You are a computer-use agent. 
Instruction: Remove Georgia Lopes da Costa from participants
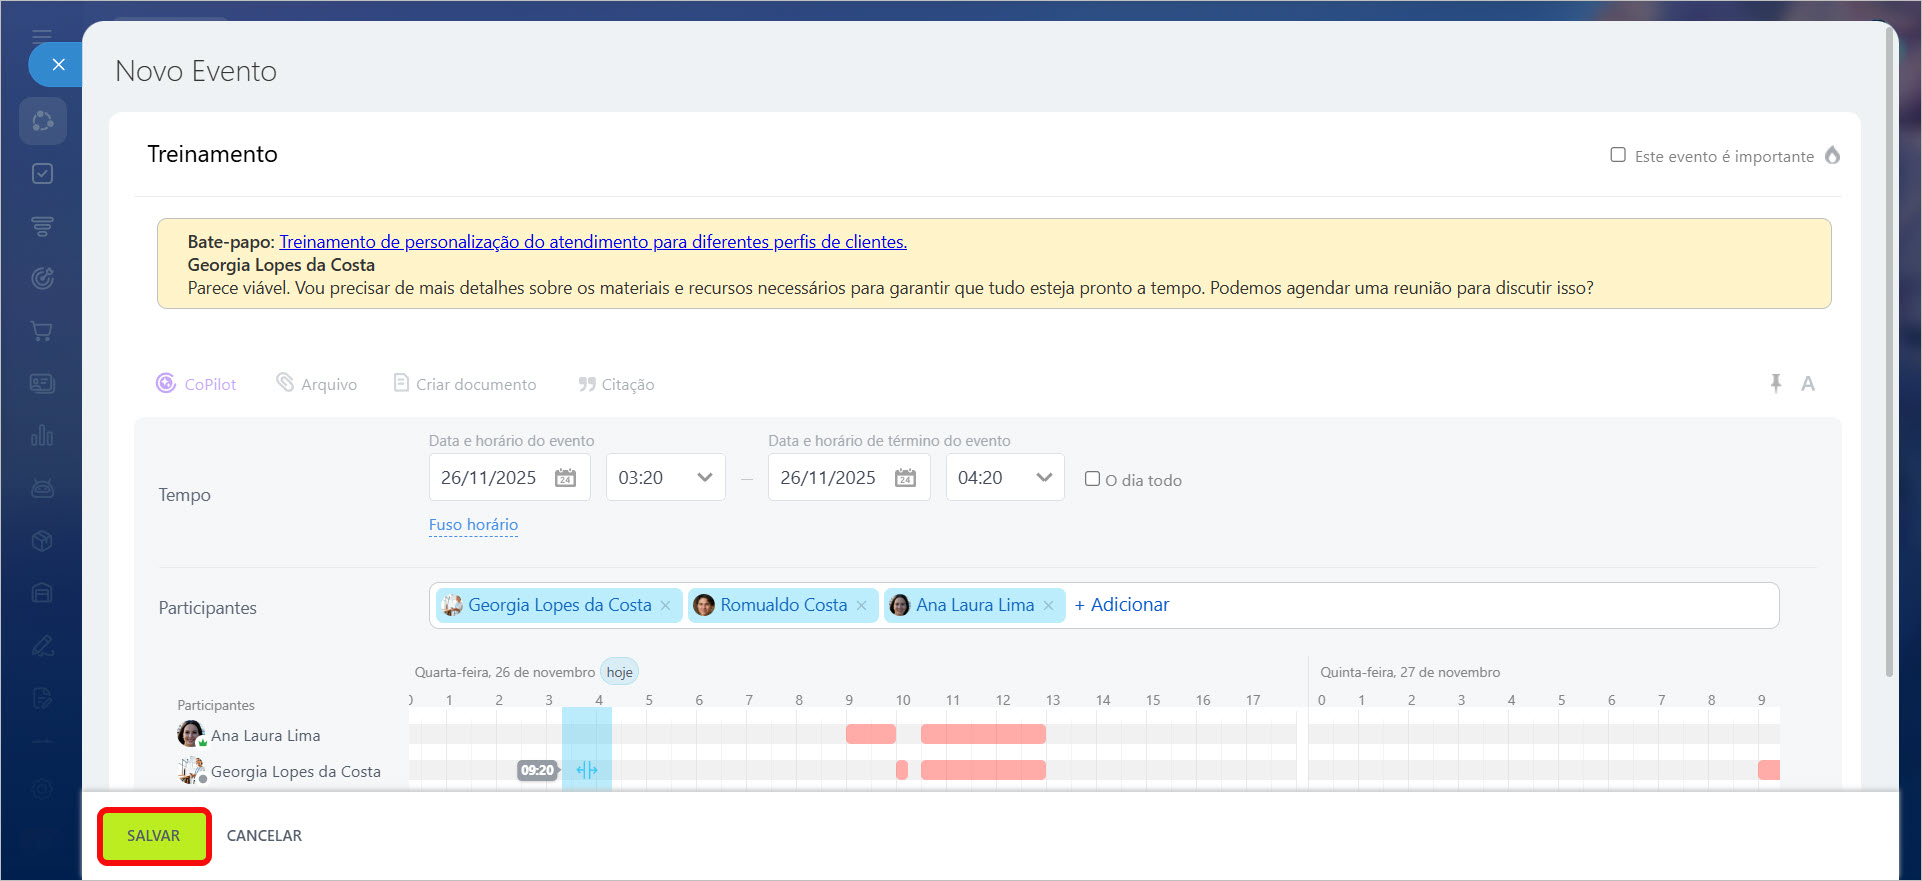click(x=666, y=606)
